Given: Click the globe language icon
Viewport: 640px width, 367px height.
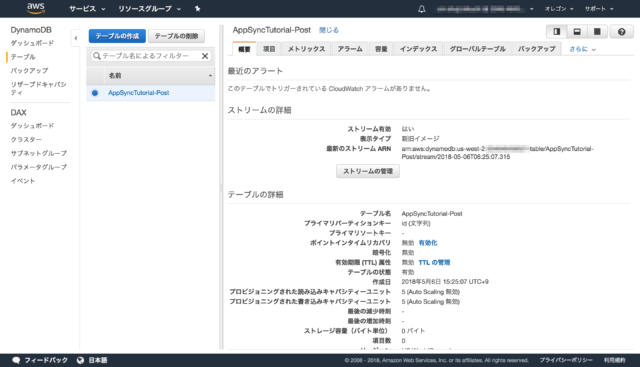Looking at the screenshot, I should [80, 360].
